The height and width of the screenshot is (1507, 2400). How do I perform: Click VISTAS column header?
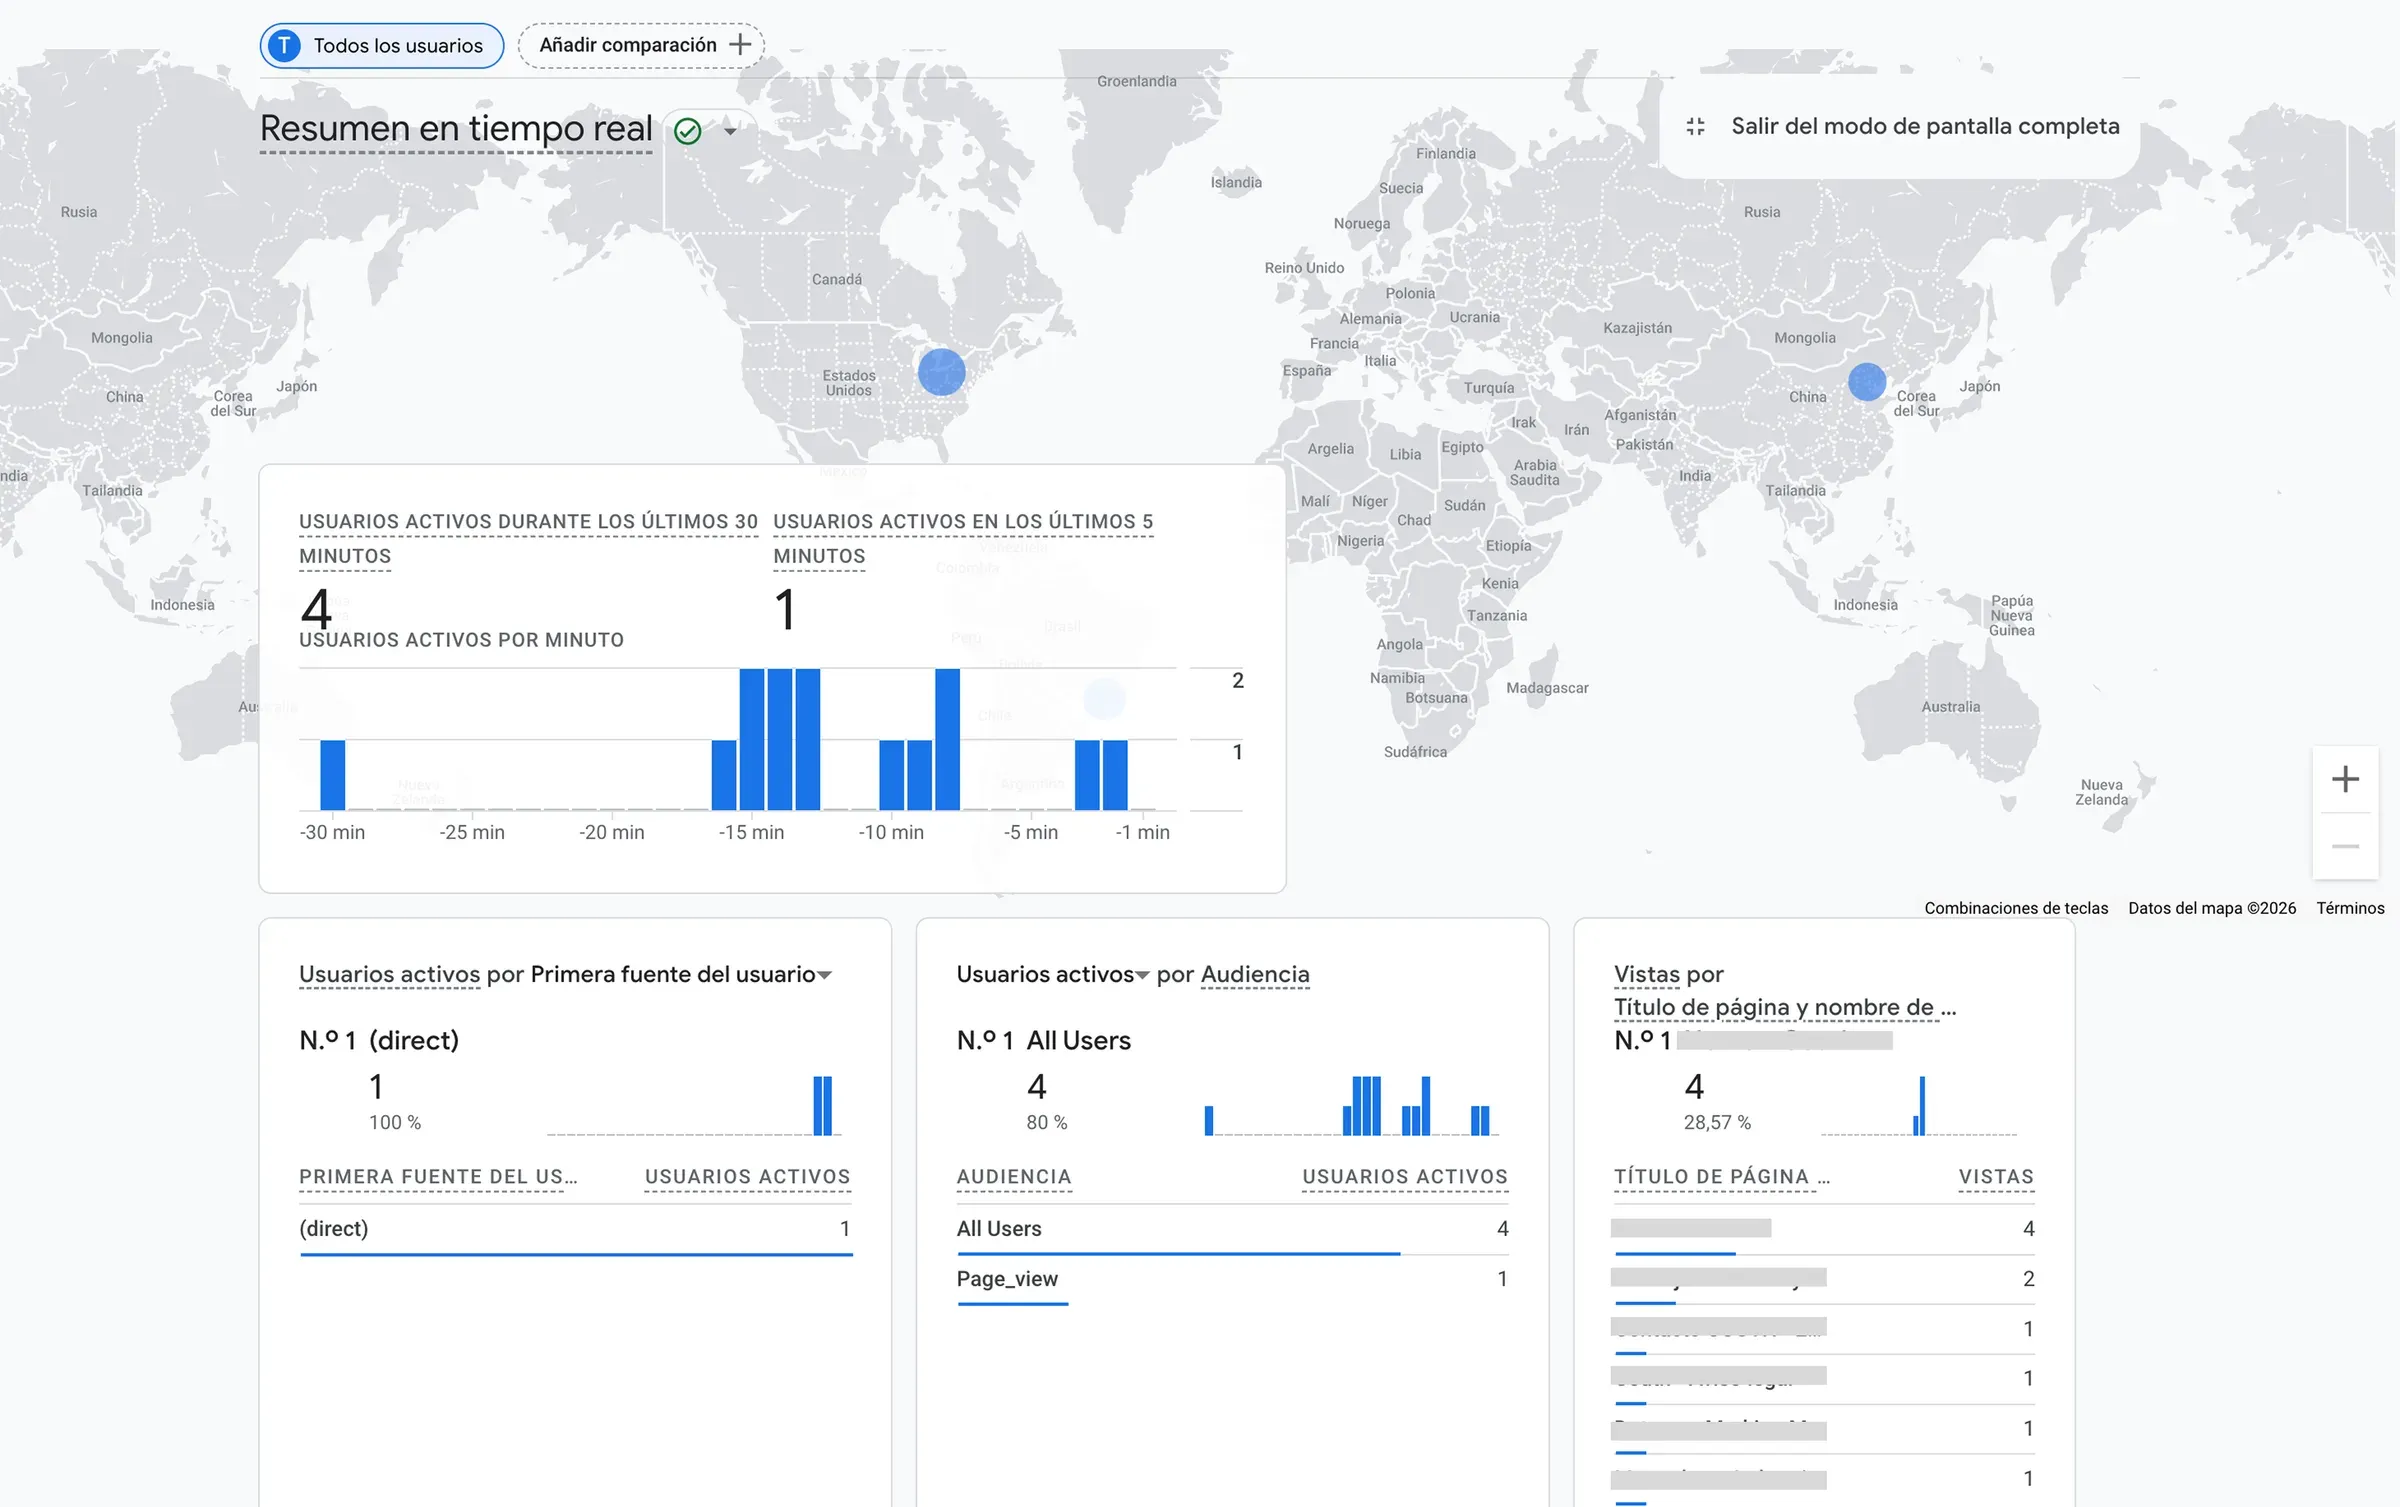click(1996, 1177)
